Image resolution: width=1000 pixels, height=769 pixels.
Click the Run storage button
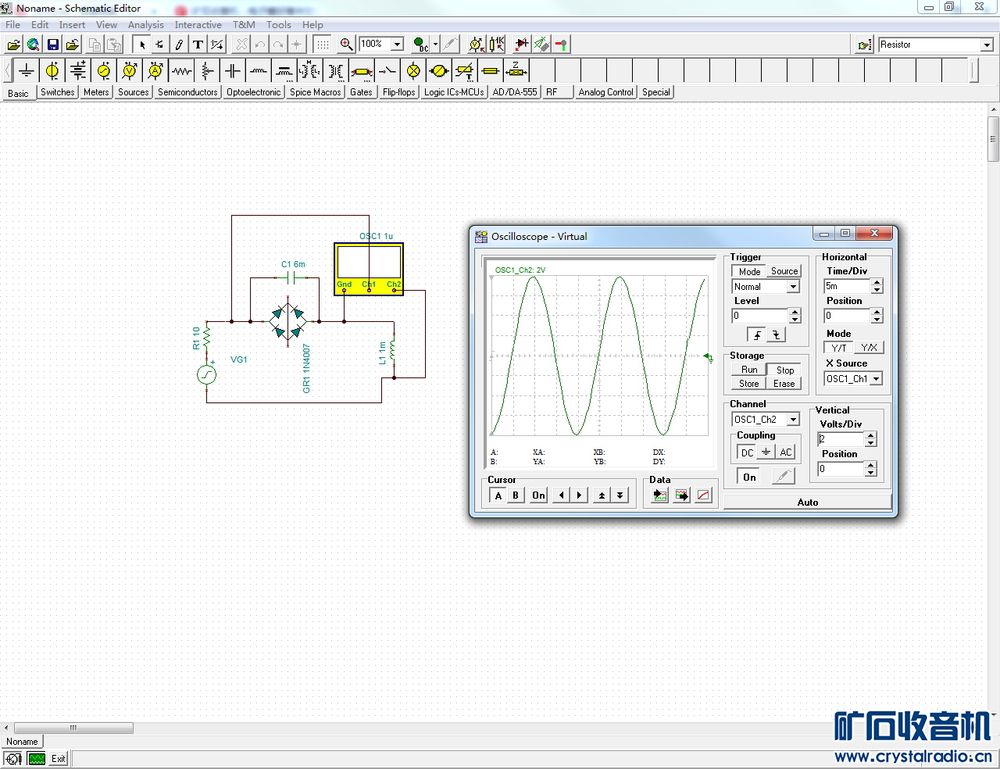click(x=749, y=370)
